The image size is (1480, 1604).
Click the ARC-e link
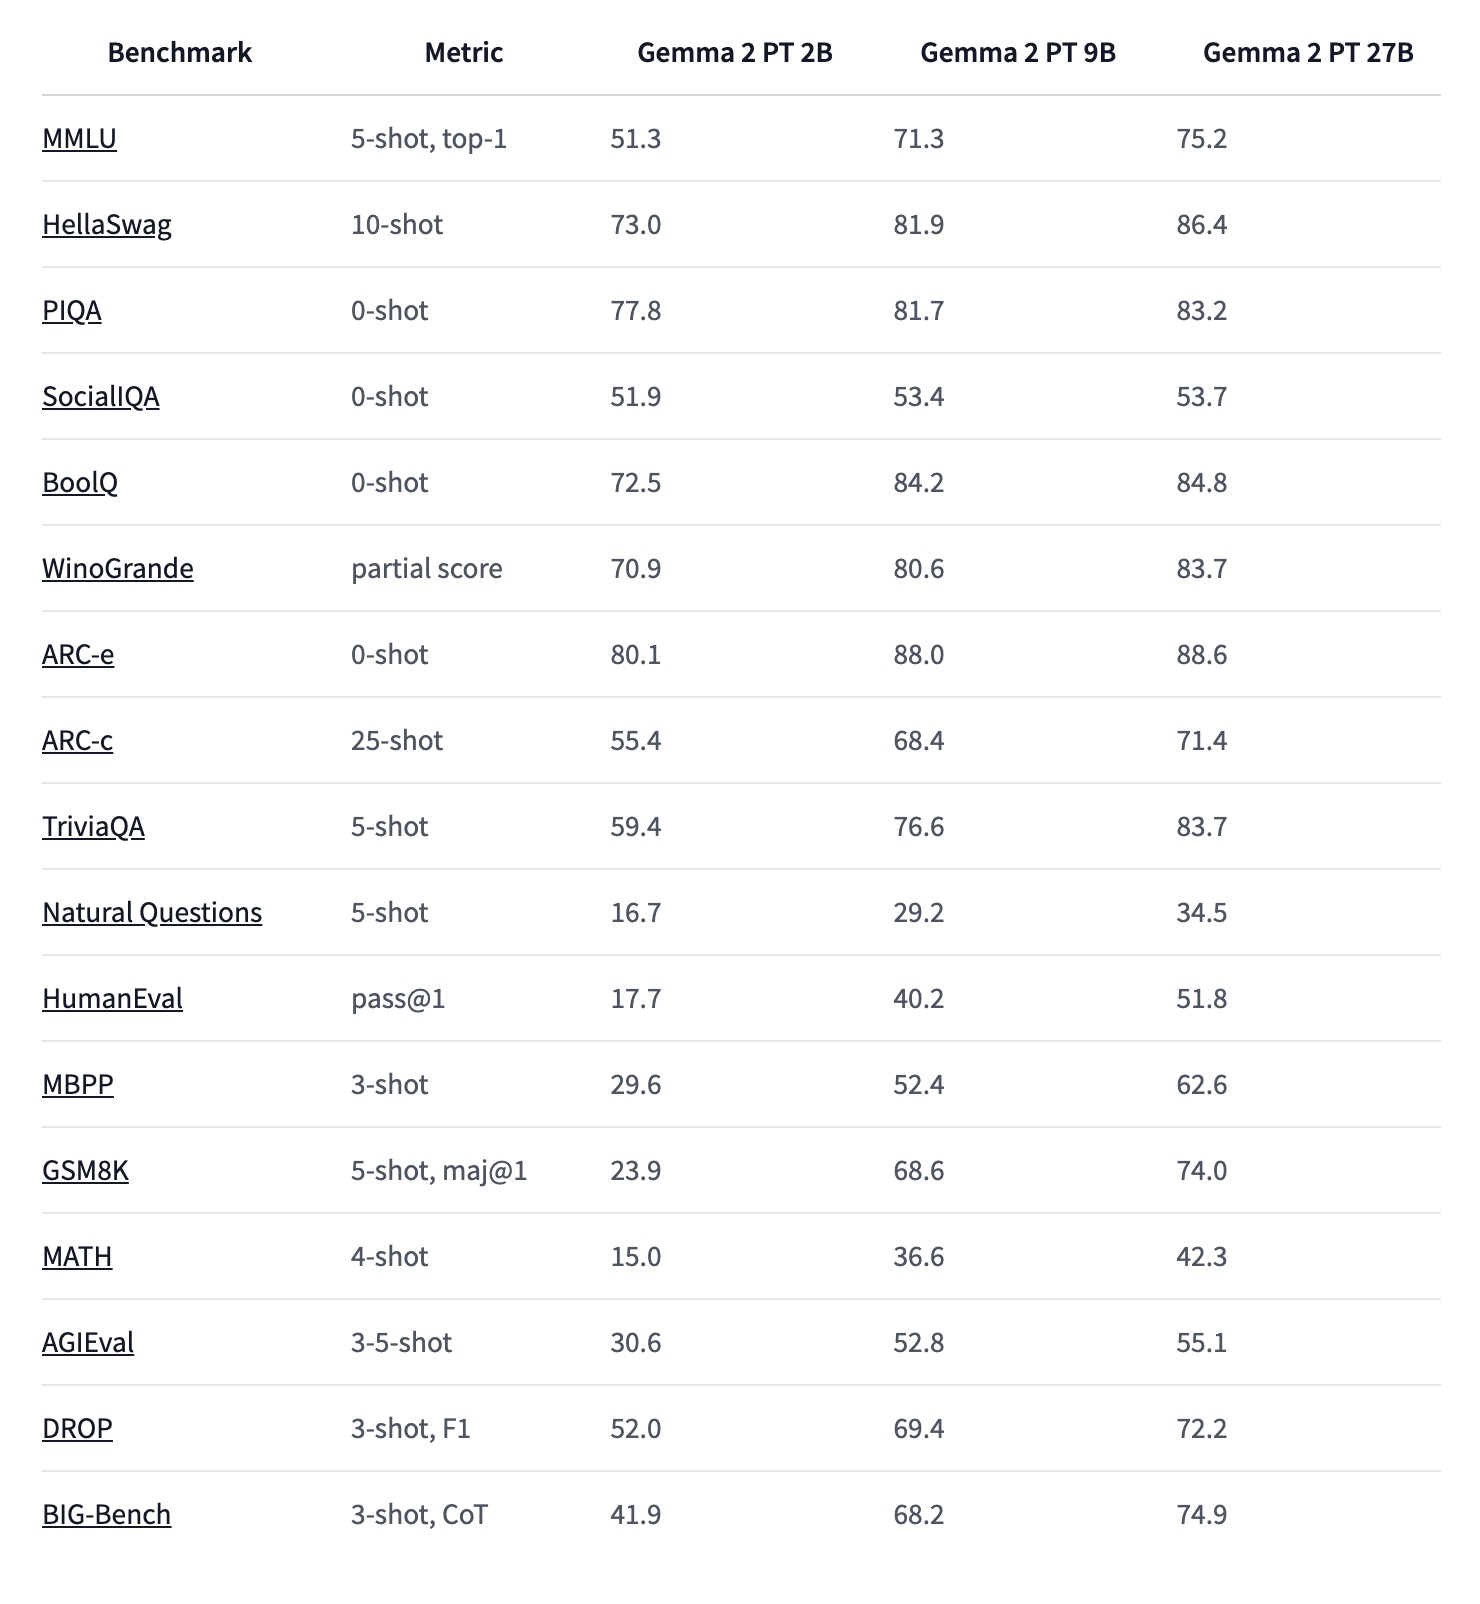(78, 654)
